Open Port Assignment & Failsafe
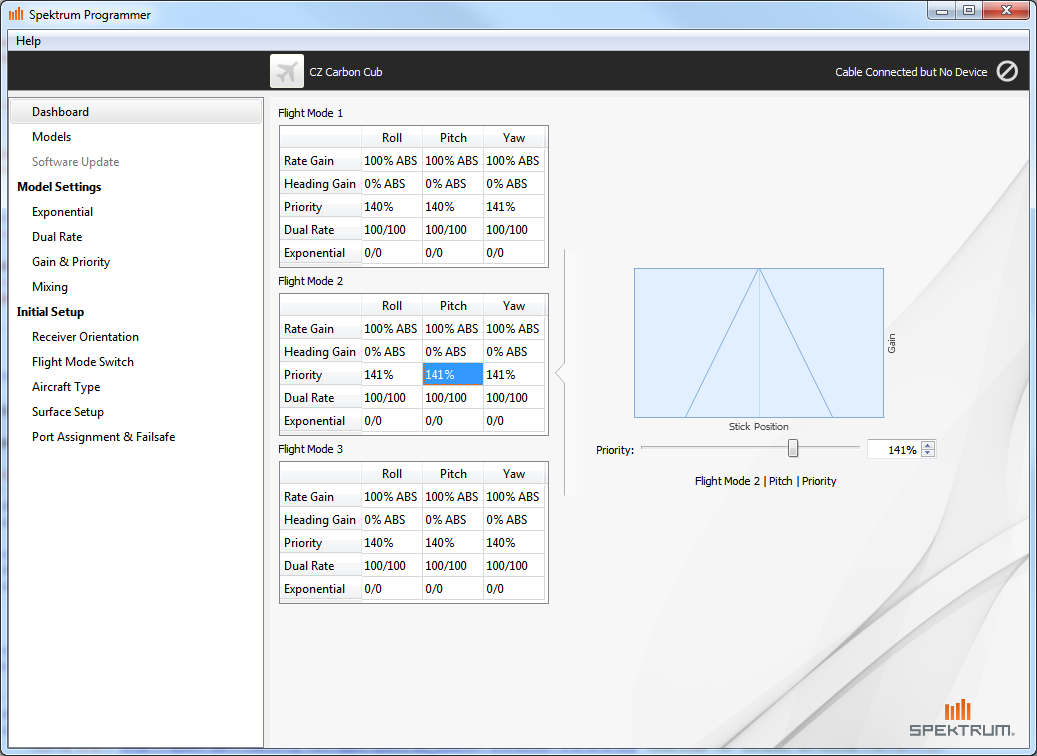 click(x=103, y=437)
